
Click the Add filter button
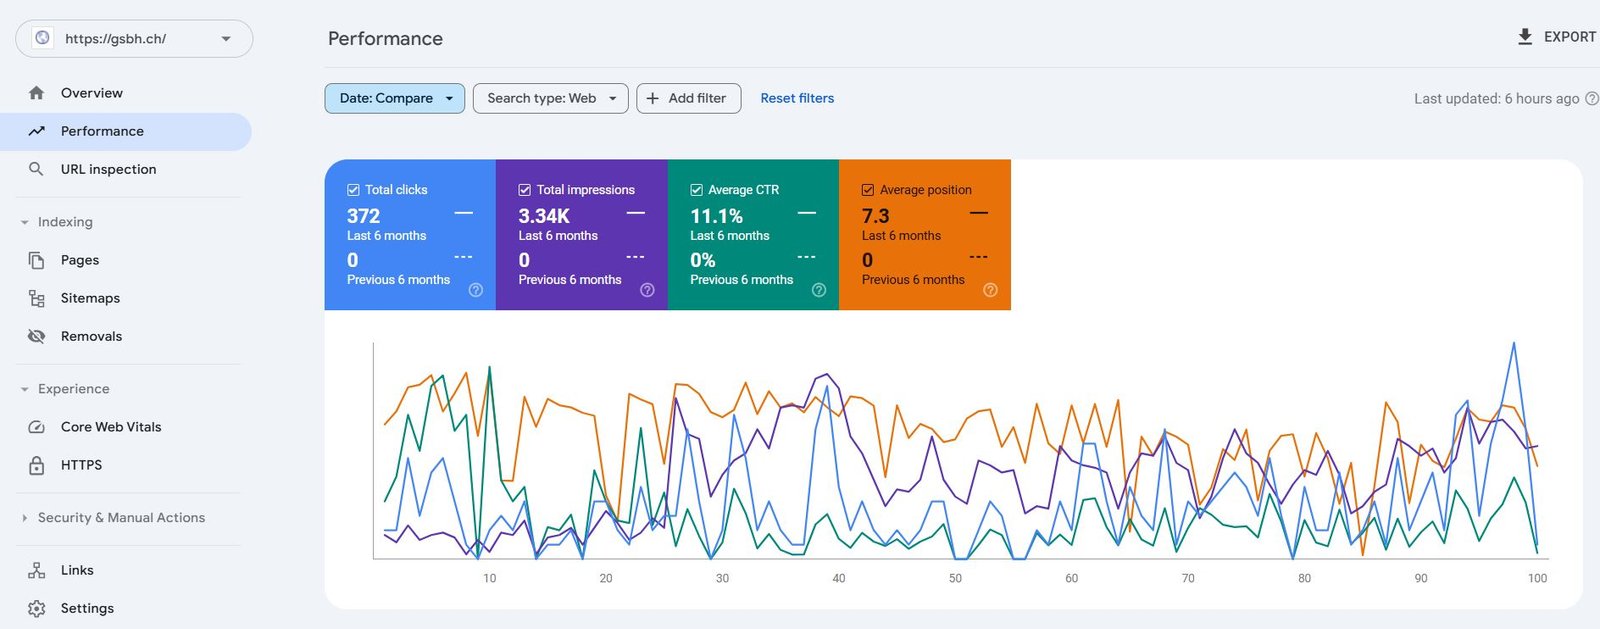688,98
